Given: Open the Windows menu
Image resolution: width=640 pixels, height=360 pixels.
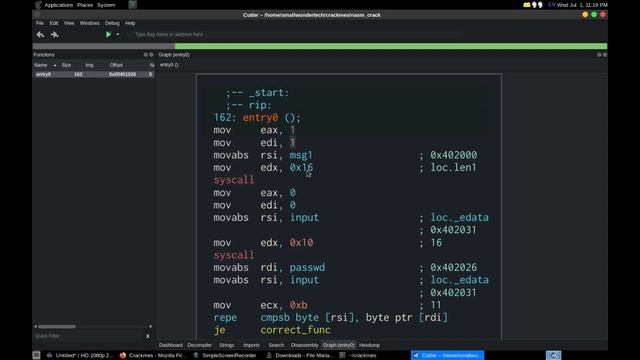Looking at the screenshot, I should pos(89,23).
